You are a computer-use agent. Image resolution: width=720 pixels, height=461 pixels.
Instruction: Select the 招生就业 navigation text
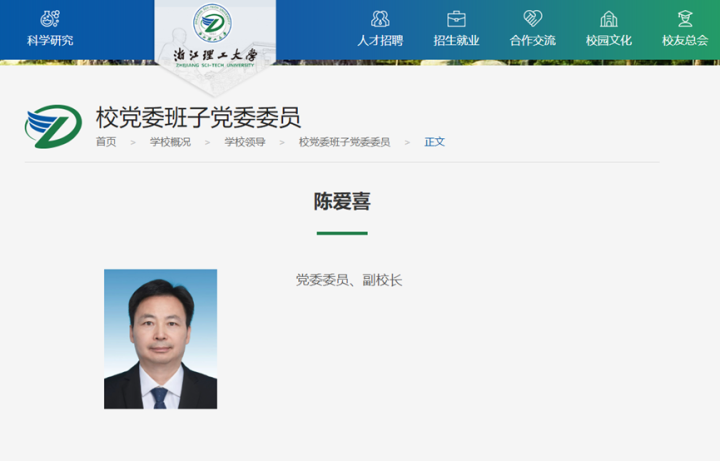click(x=456, y=41)
